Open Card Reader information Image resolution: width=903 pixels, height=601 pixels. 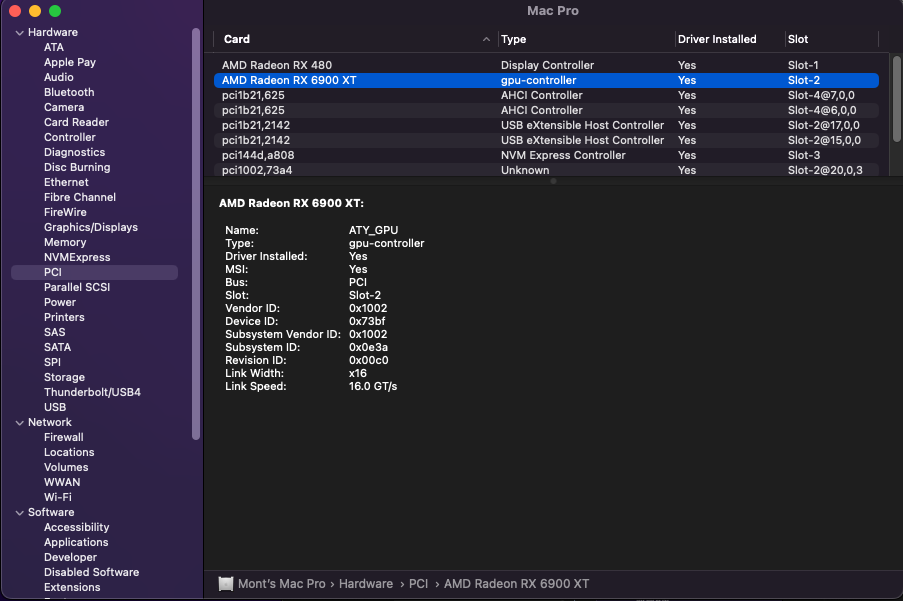tap(77, 122)
